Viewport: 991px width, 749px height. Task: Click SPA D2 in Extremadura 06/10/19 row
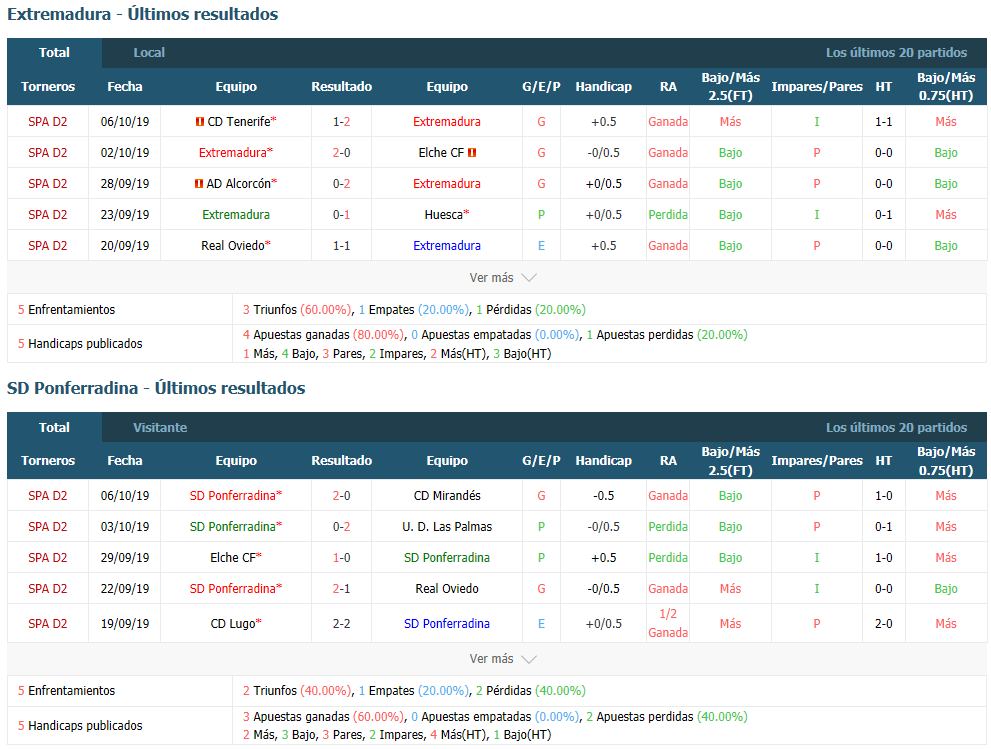coord(47,122)
